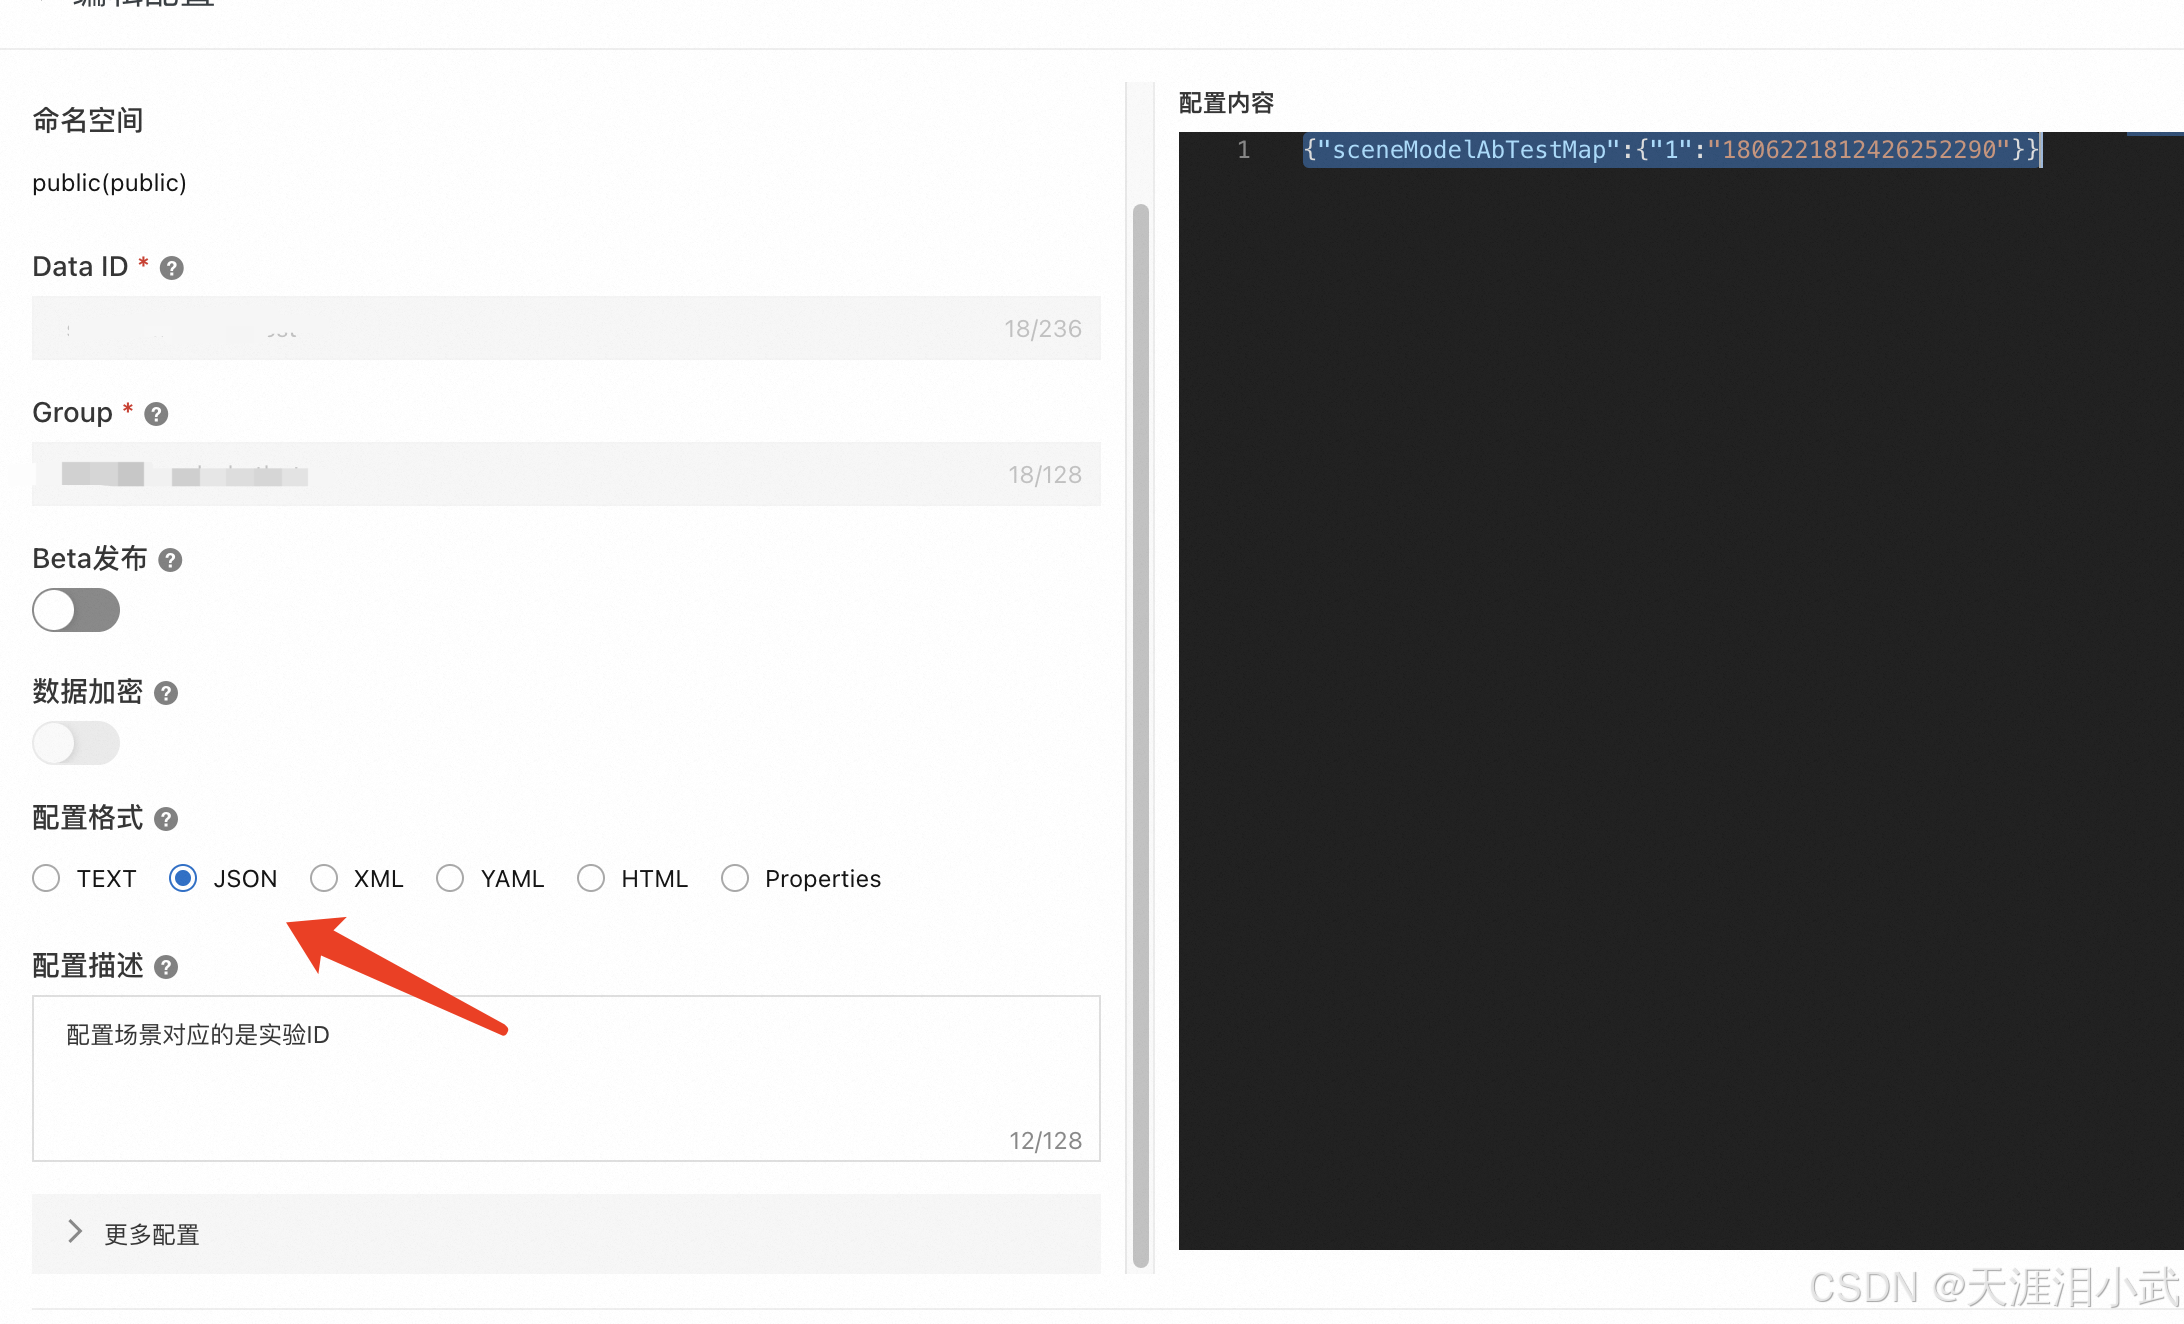Click the 配置格式 help icon

tap(165, 818)
